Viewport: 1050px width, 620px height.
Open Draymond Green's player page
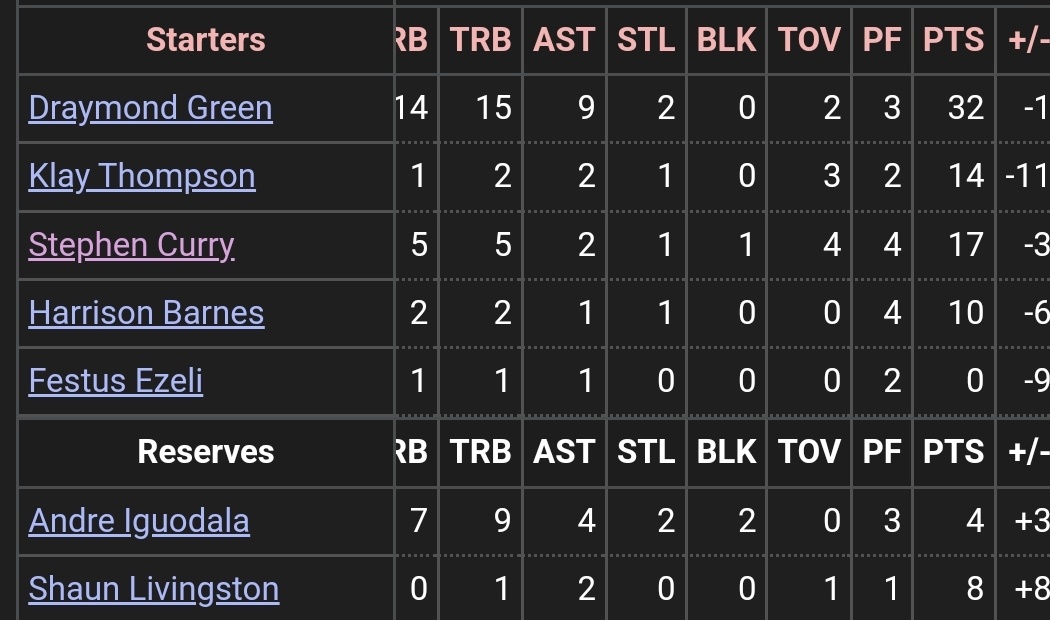click(x=150, y=108)
